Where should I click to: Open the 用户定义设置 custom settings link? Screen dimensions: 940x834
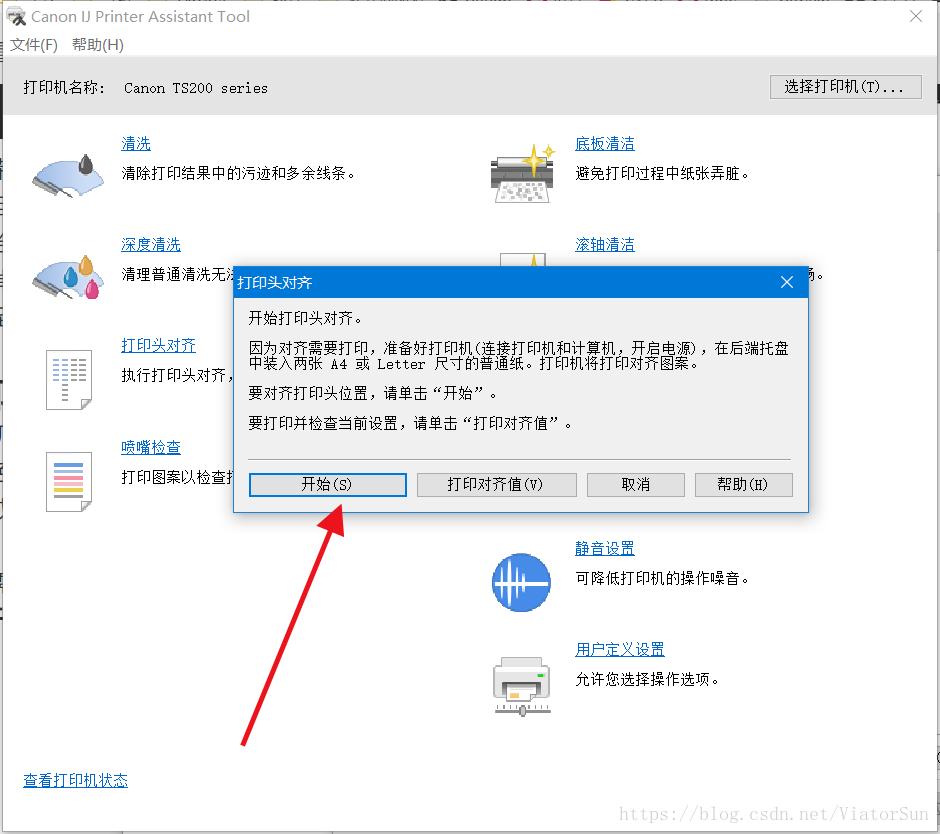pyautogui.click(x=619, y=649)
